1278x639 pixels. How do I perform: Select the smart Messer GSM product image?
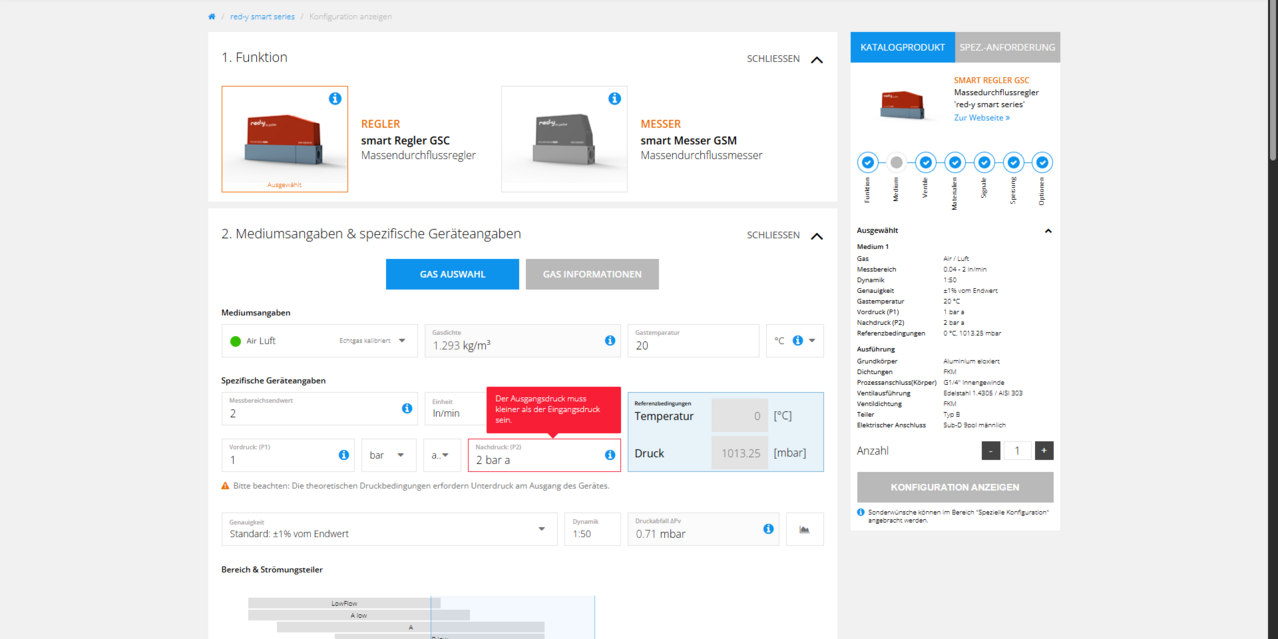click(564, 139)
